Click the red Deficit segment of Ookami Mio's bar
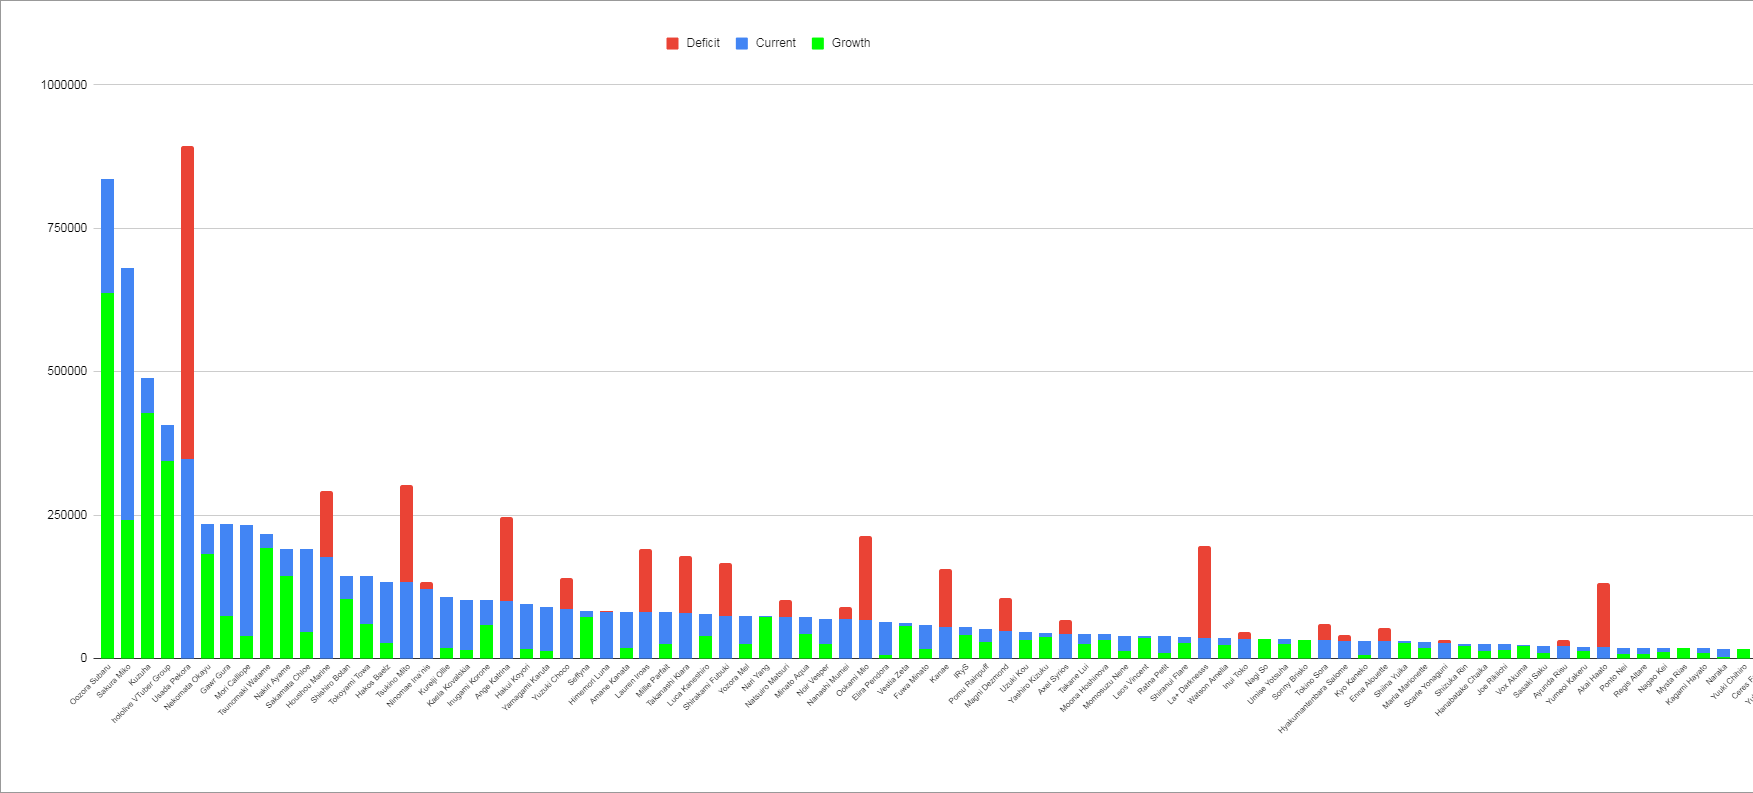The width and height of the screenshot is (1753, 793). pyautogui.click(x=865, y=578)
